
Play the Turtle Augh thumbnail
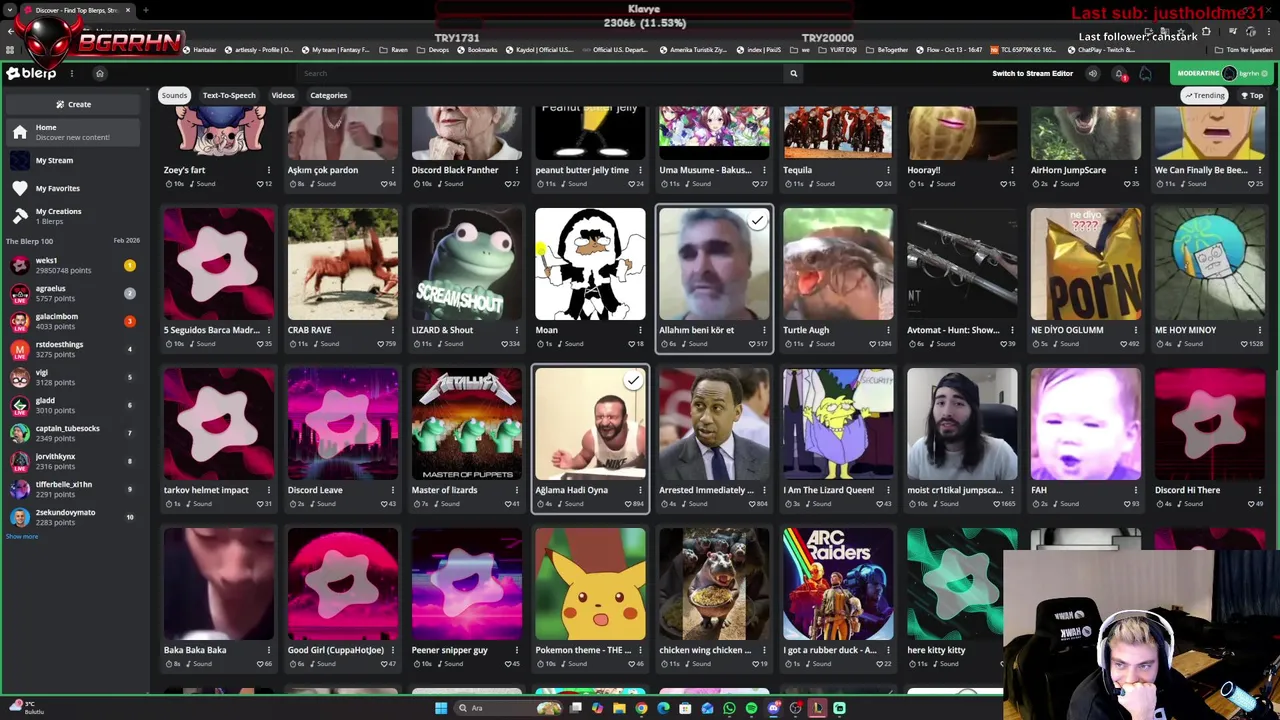tap(838, 264)
